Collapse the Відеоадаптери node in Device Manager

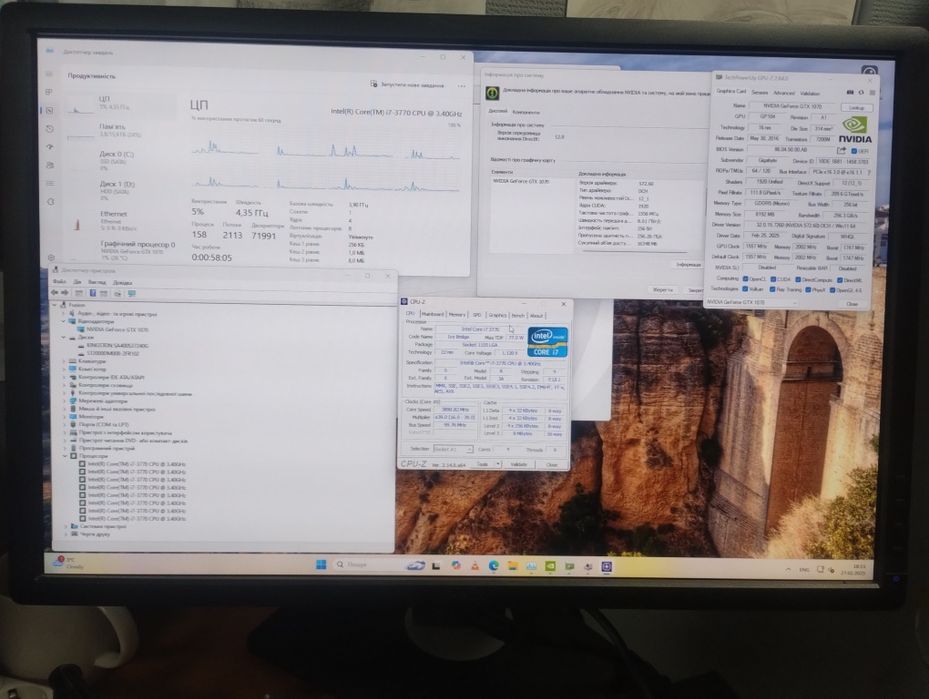(x=63, y=321)
